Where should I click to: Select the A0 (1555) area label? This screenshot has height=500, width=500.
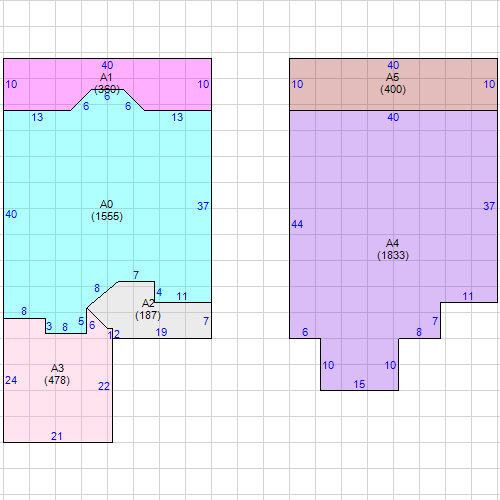coord(107,210)
